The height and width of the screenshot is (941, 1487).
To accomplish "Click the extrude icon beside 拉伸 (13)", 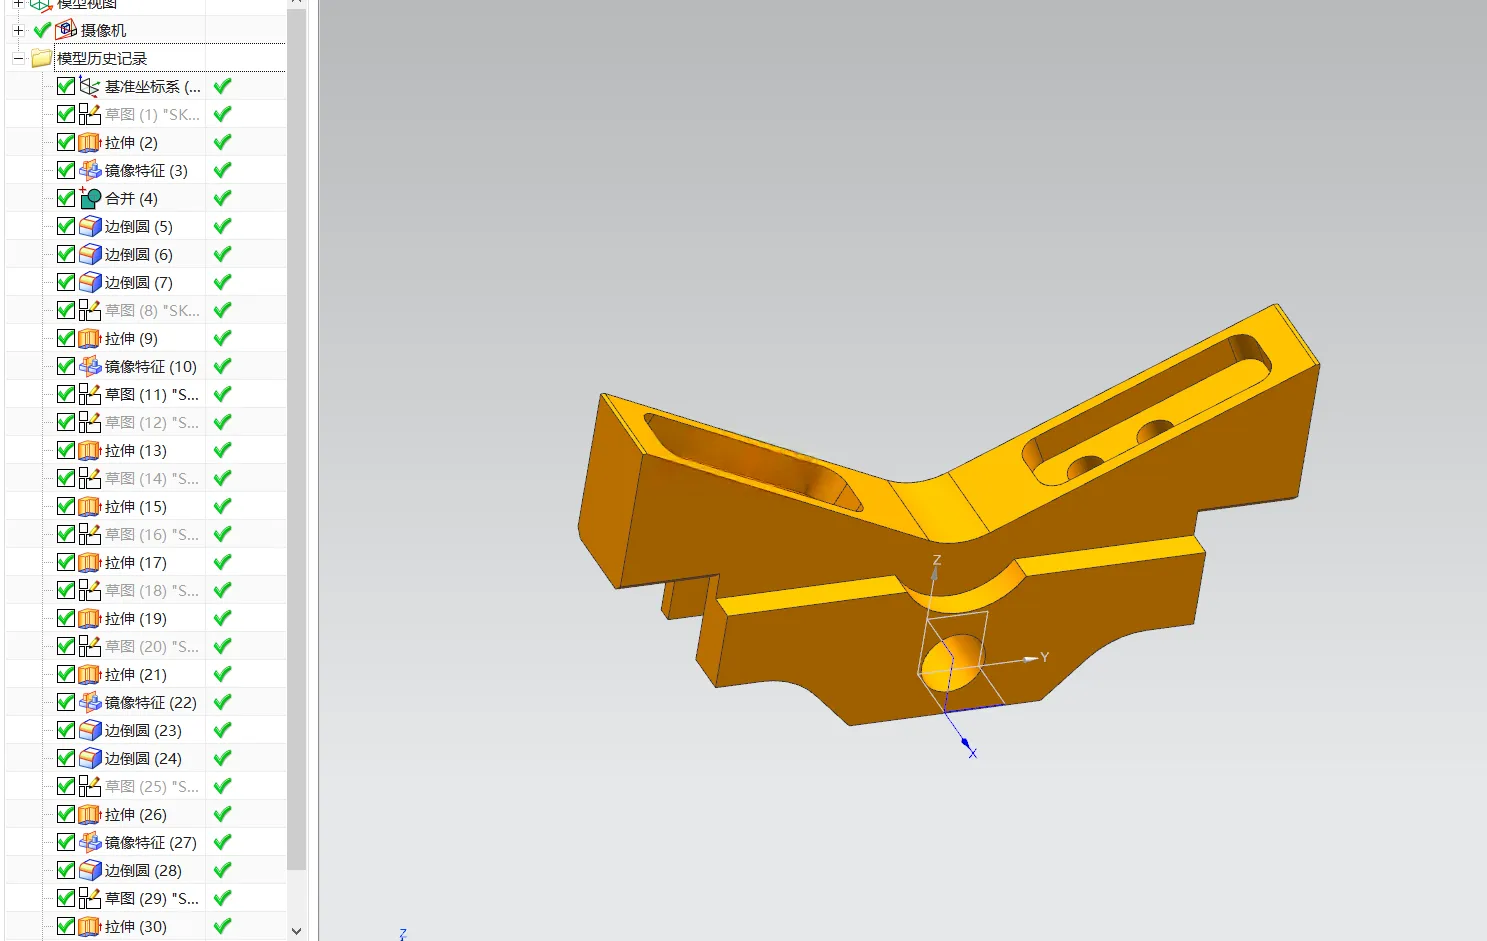I will [90, 451].
